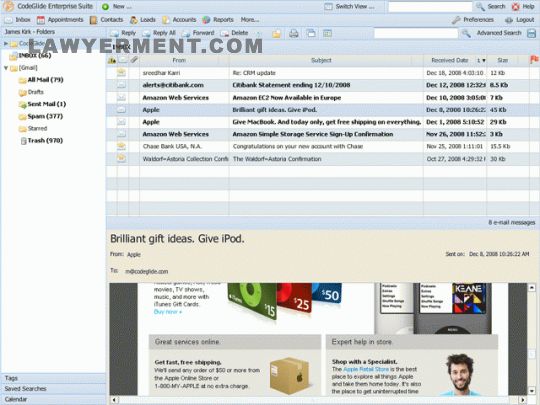This screenshot has width=540, height=405.
Task: Follow the Apple Retail Store link
Action: pos(366,369)
